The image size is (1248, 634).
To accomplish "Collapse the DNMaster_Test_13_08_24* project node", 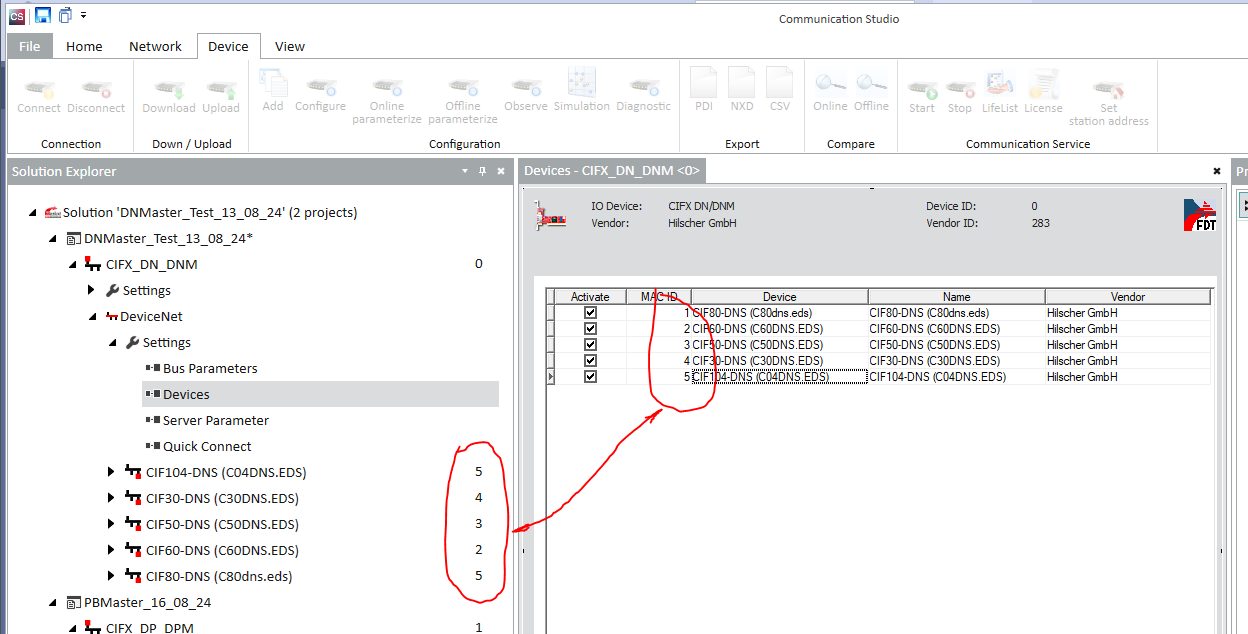I will [x=53, y=239].
